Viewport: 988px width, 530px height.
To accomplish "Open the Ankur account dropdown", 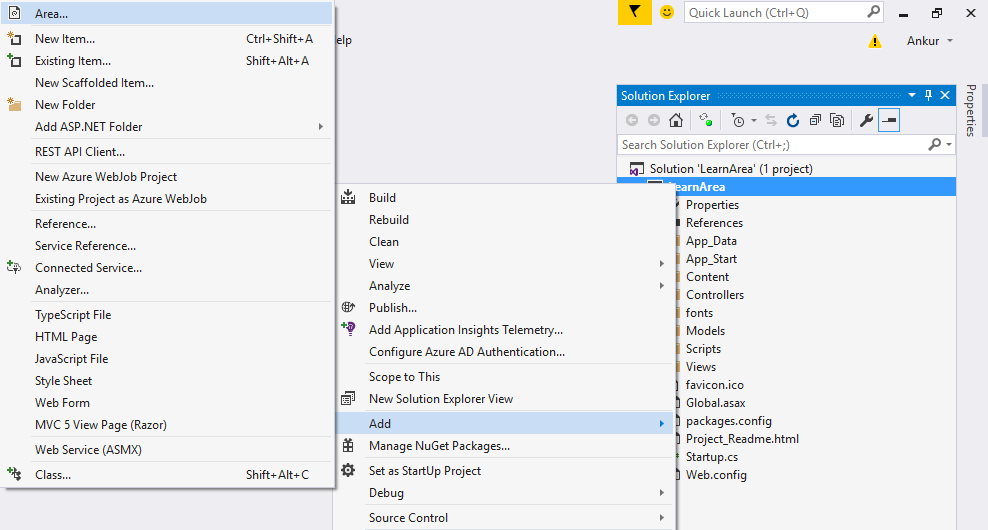I will pos(930,41).
